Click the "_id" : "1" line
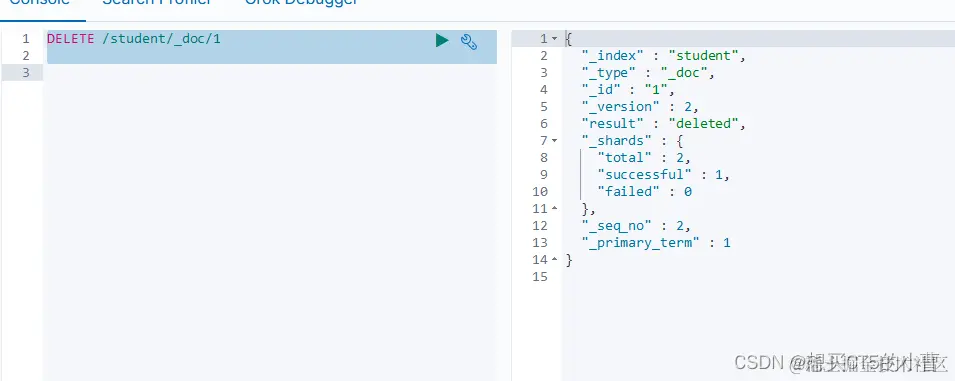Image resolution: width=955 pixels, height=381 pixels. click(x=628, y=90)
